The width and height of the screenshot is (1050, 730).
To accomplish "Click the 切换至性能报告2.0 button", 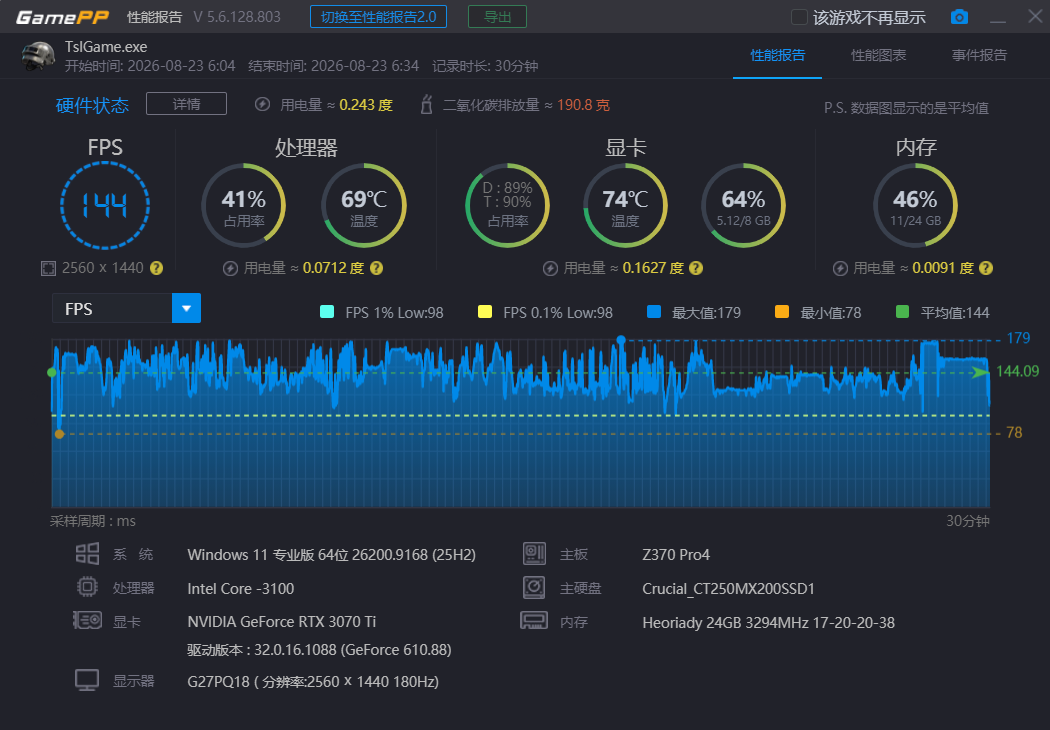I will (378, 17).
